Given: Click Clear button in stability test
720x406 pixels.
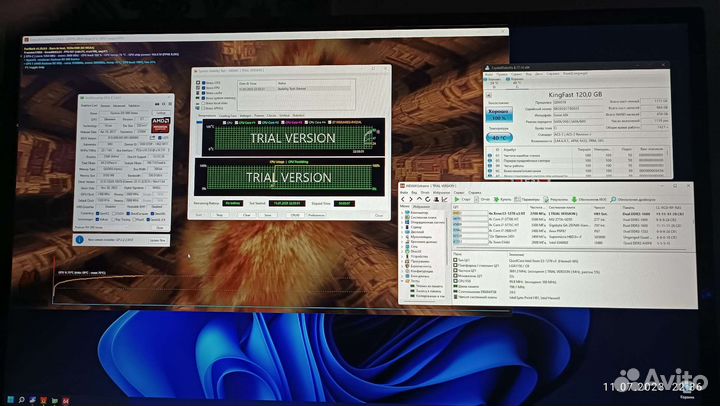Looking at the screenshot, I should pos(247,215).
